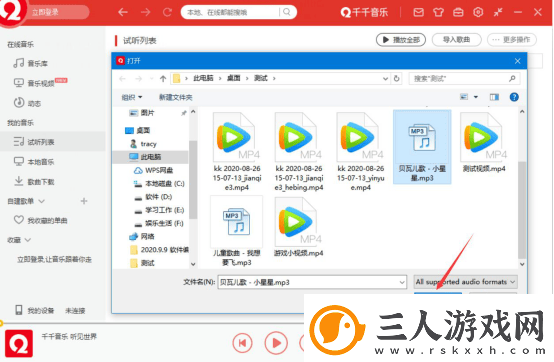
Task: Click the file list vertical scrollbar
Action: pyautogui.click(x=522, y=210)
